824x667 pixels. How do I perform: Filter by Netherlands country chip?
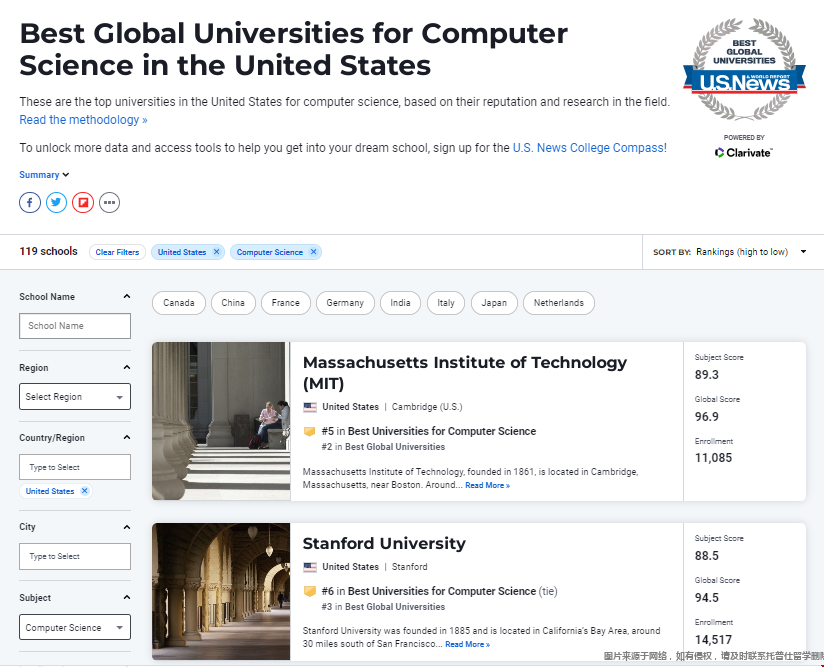559,303
